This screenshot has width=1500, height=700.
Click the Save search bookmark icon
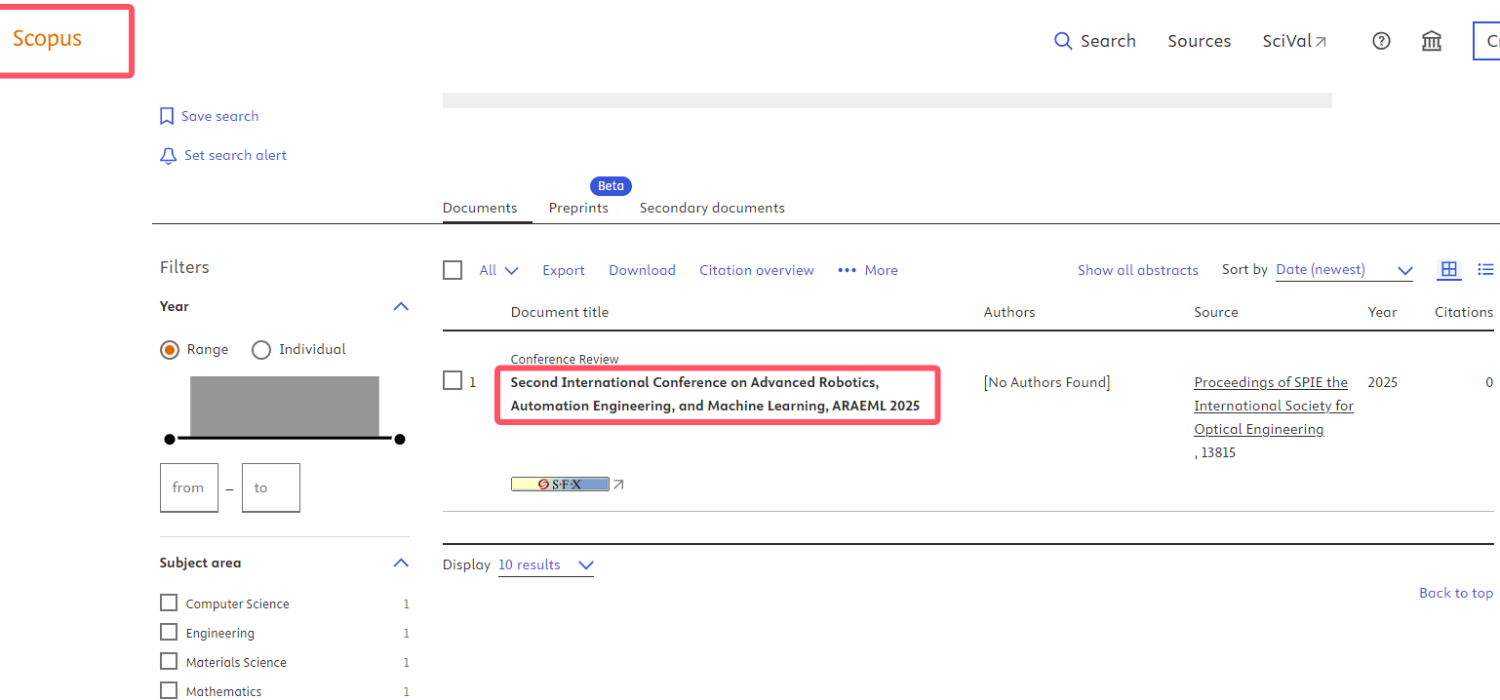coord(167,116)
